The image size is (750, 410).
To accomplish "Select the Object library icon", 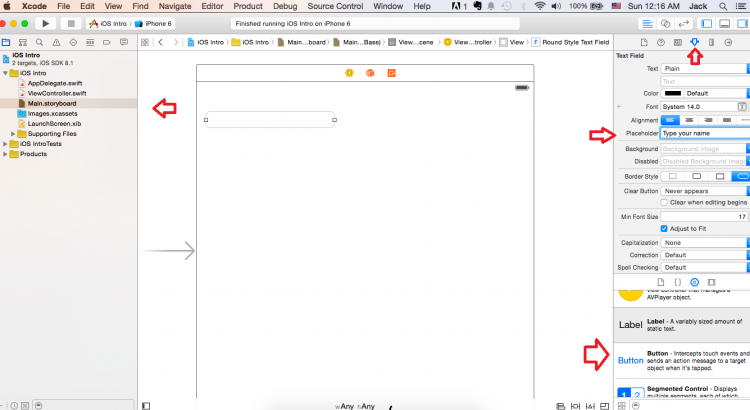I will pyautogui.click(x=694, y=283).
